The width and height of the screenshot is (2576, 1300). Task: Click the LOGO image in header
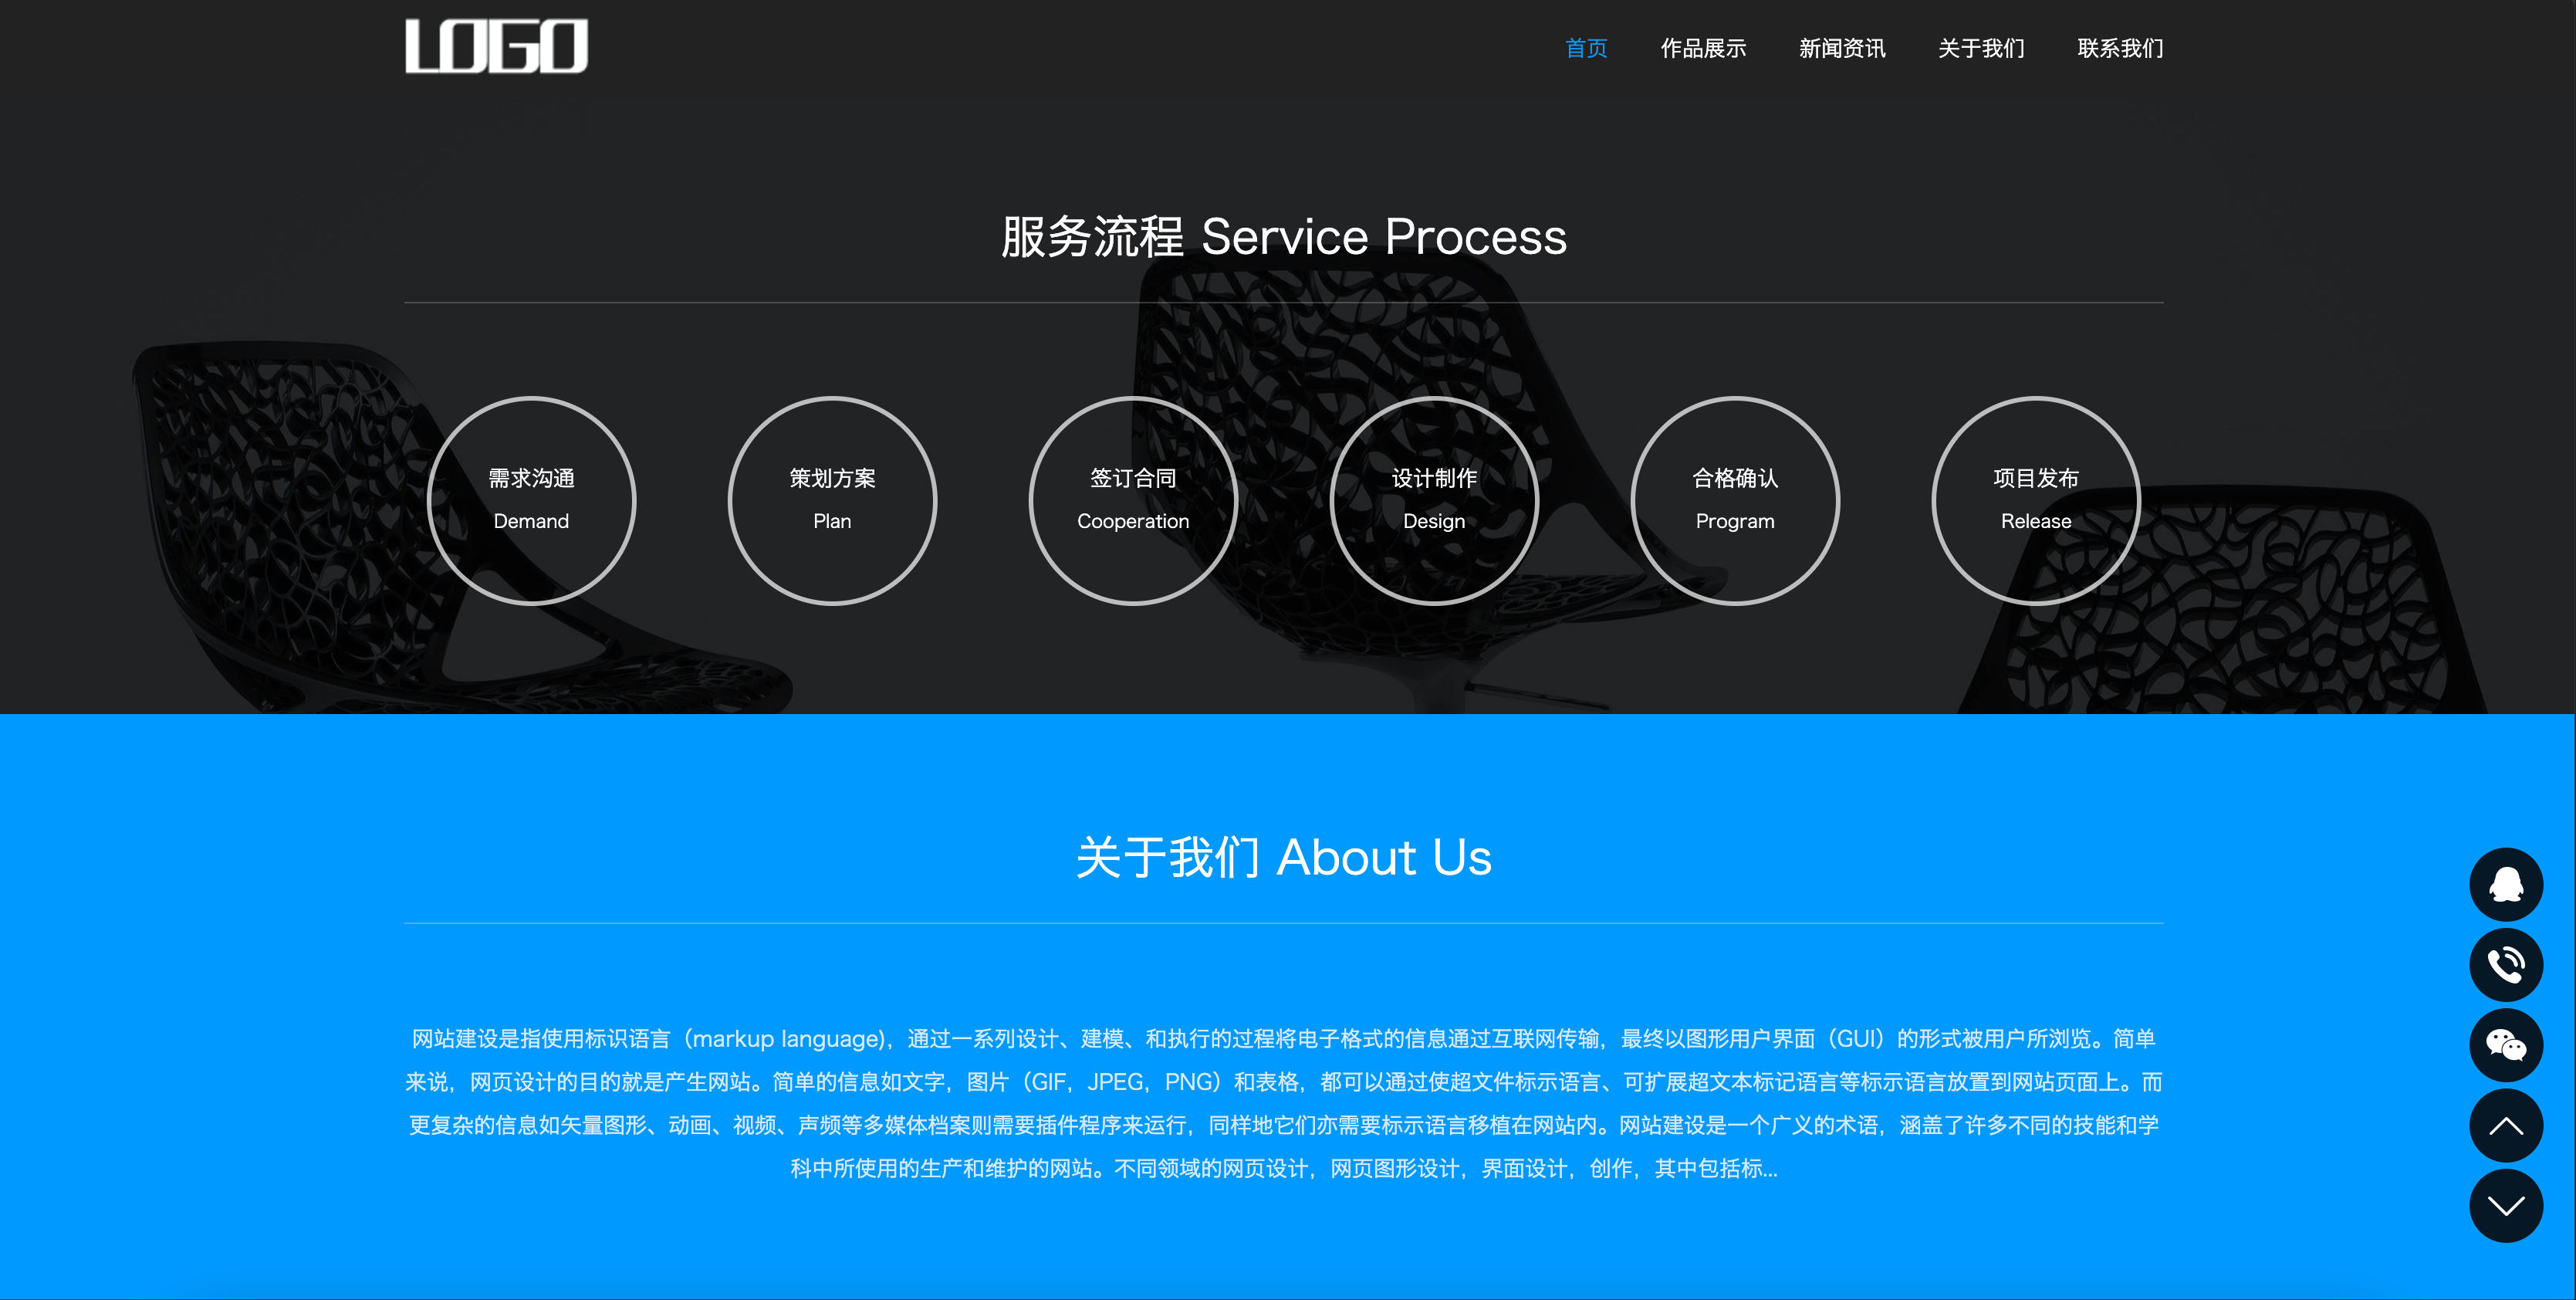click(496, 46)
